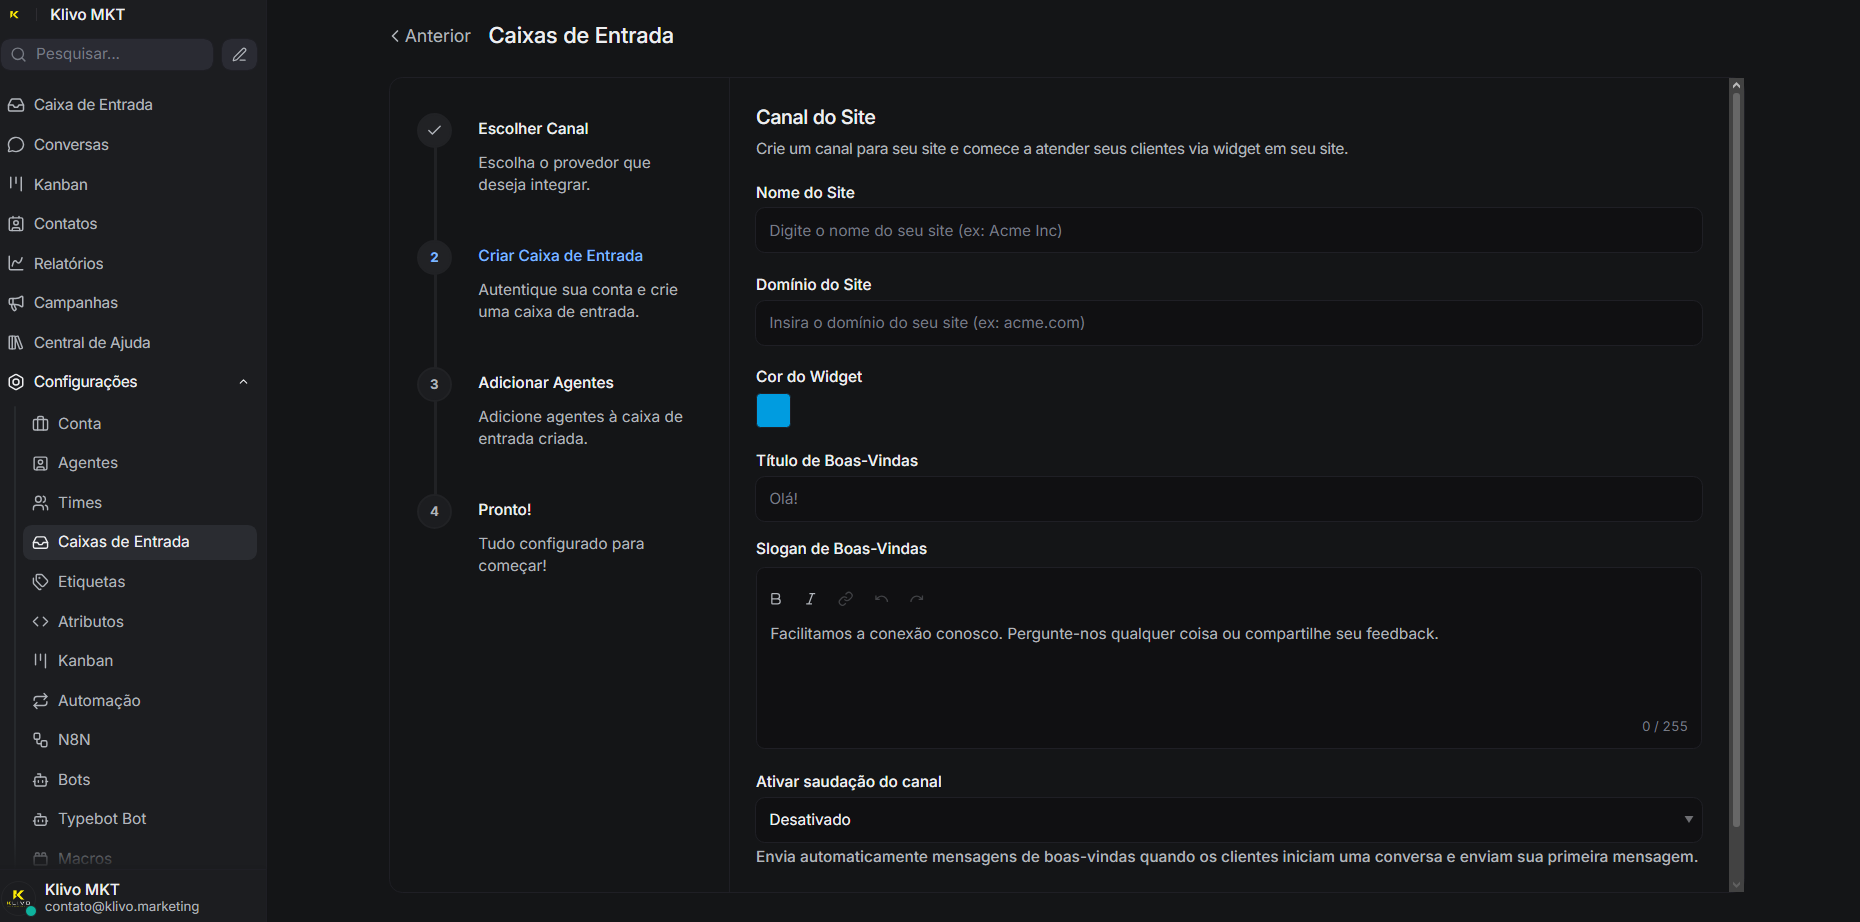Click the Pronto! step
The height and width of the screenshot is (922, 1860).
tap(505, 510)
